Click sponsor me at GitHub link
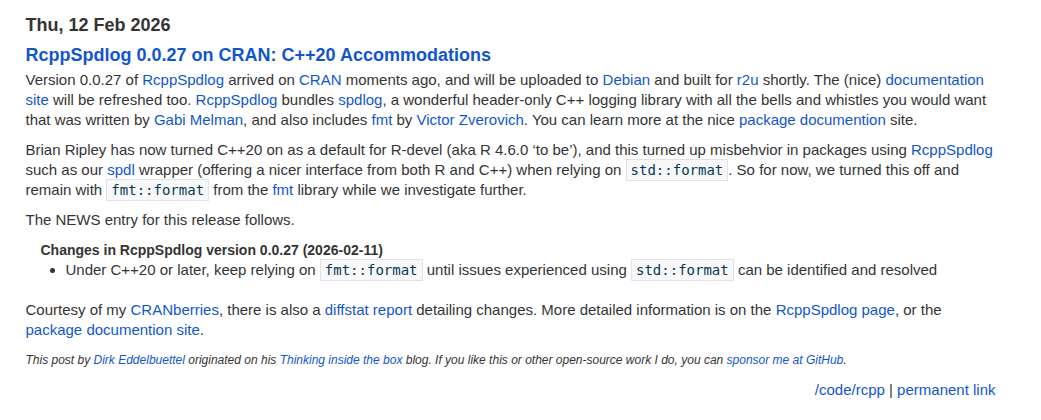 [x=786, y=360]
